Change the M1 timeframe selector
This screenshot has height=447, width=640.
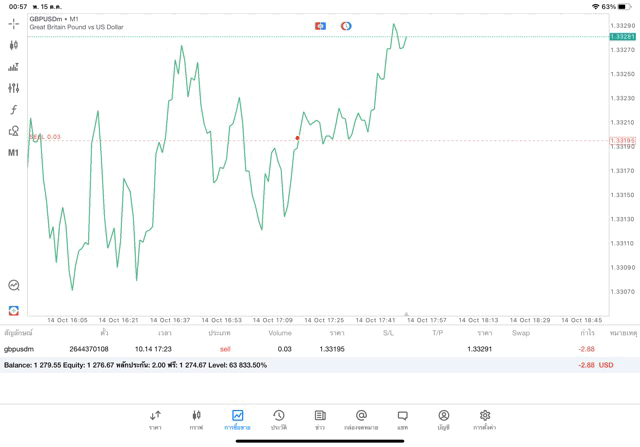coord(13,153)
